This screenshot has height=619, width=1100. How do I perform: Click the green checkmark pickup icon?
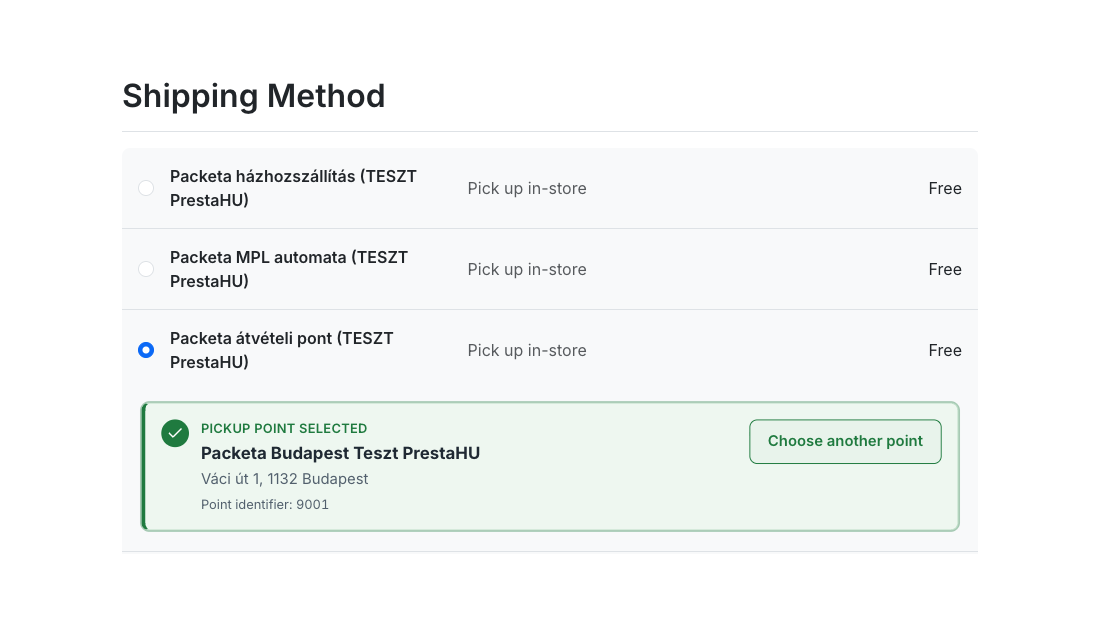pyautogui.click(x=175, y=433)
